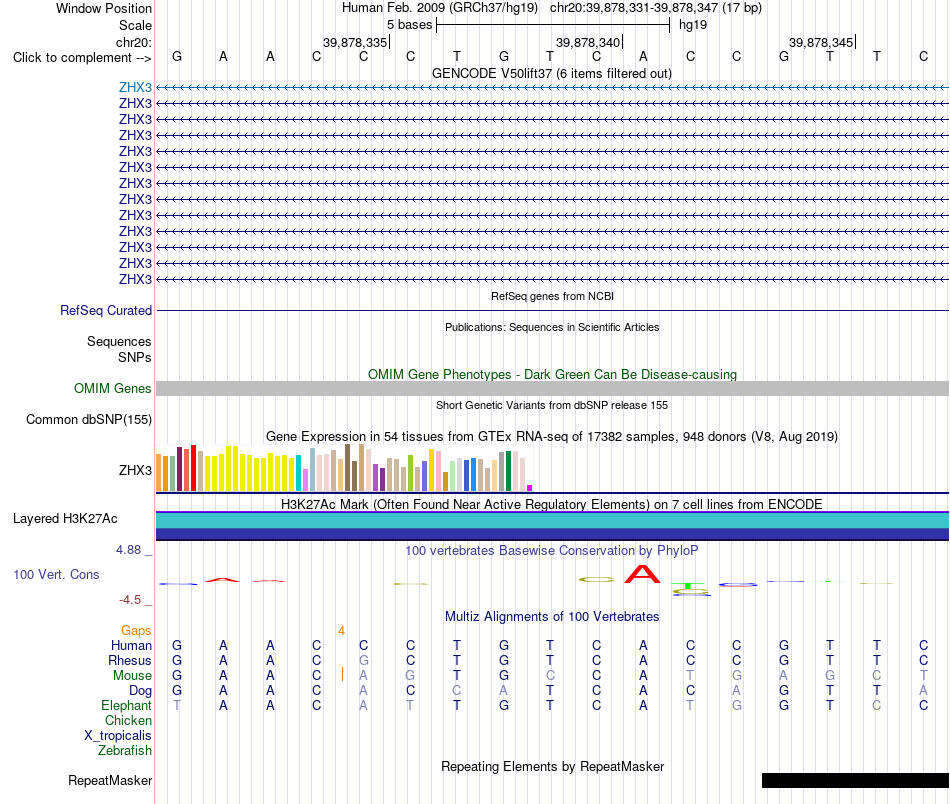
Task: Click the 4.88 PhyloP upper scale value
Action: click(128, 550)
